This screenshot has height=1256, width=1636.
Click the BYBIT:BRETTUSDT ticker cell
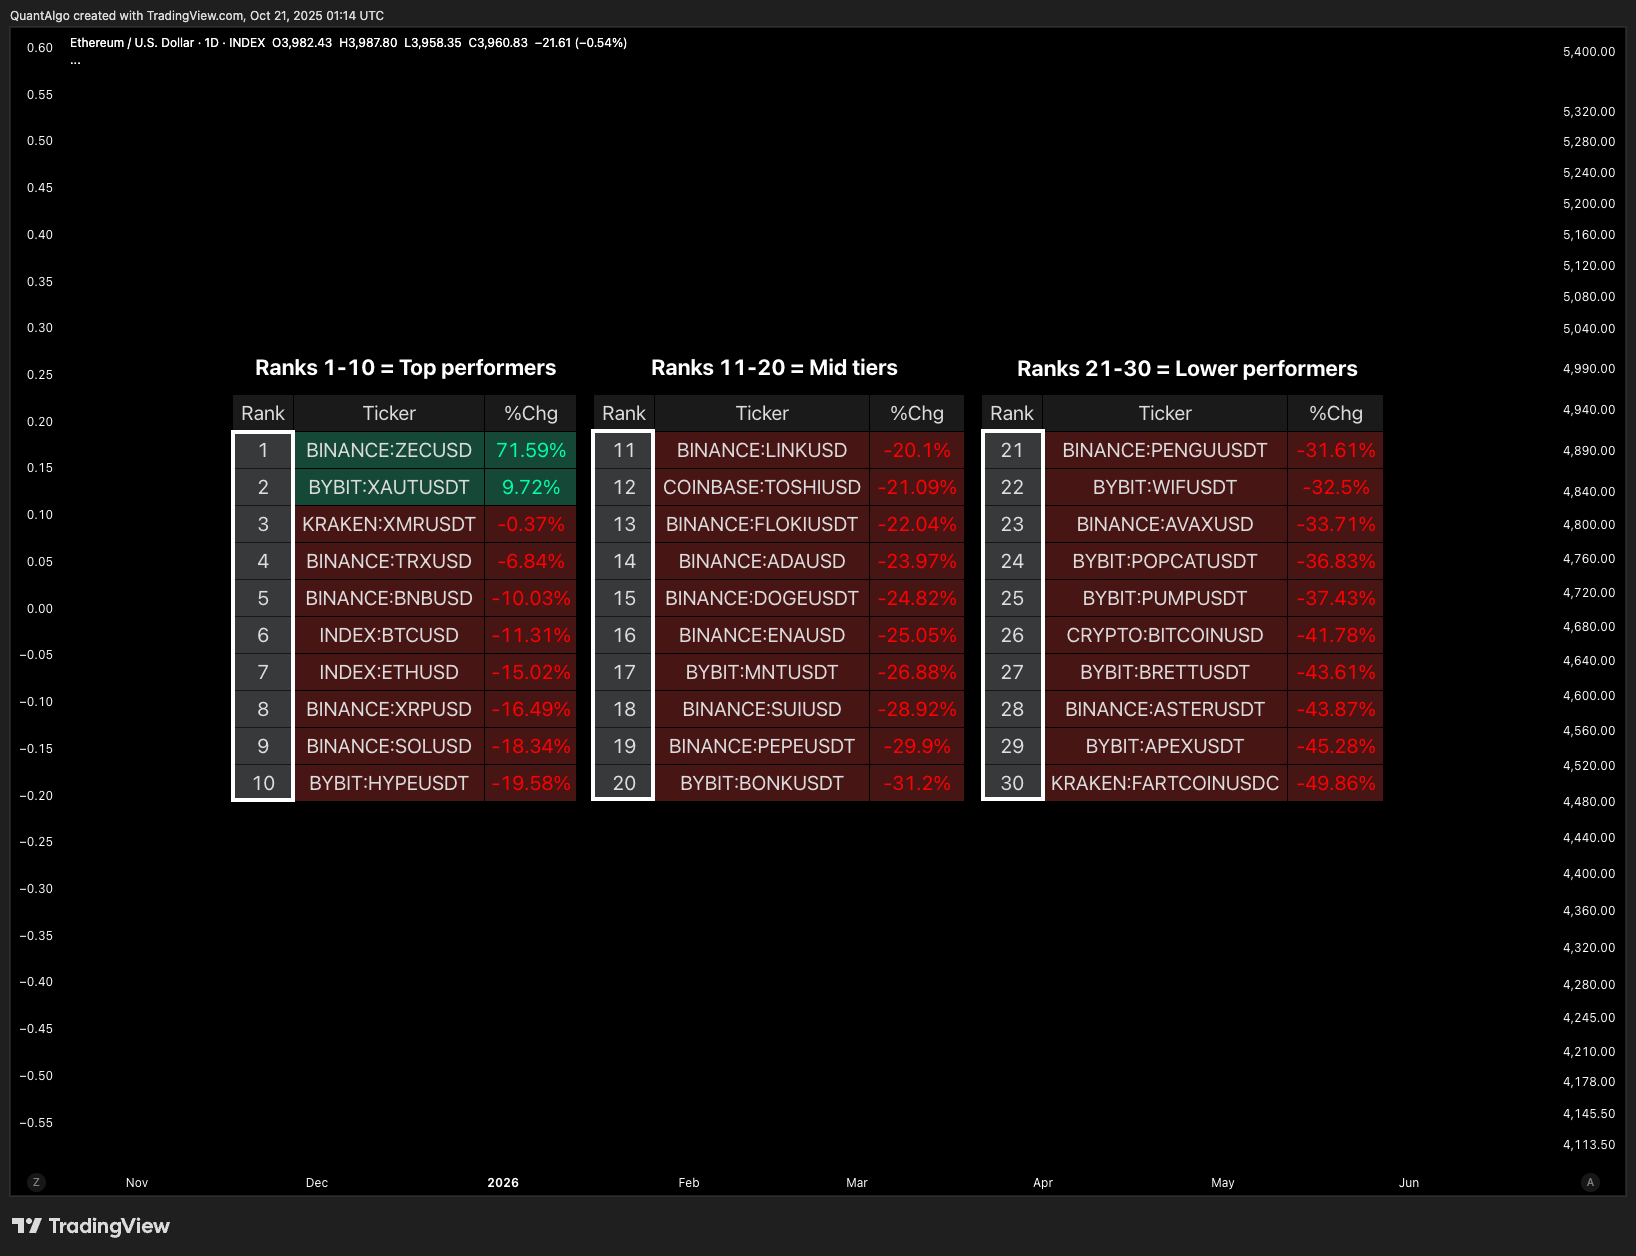pyautogui.click(x=1165, y=672)
